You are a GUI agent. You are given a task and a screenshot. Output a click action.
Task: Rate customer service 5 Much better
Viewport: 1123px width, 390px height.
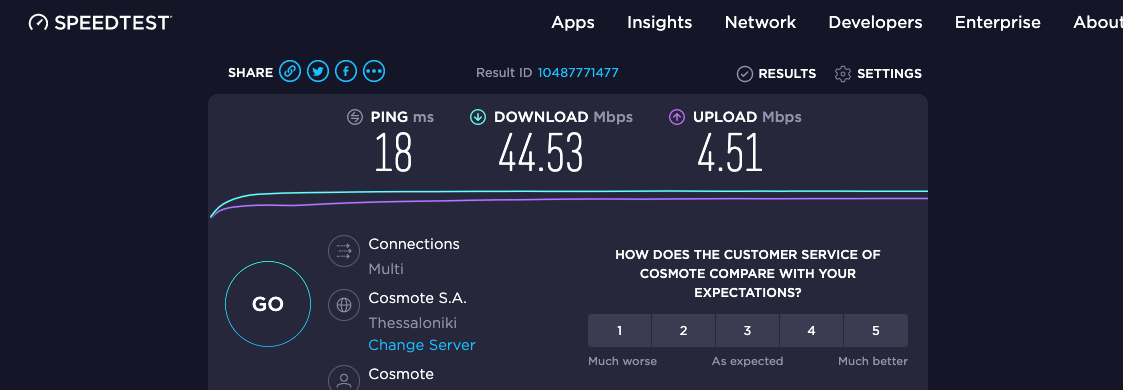coord(876,331)
